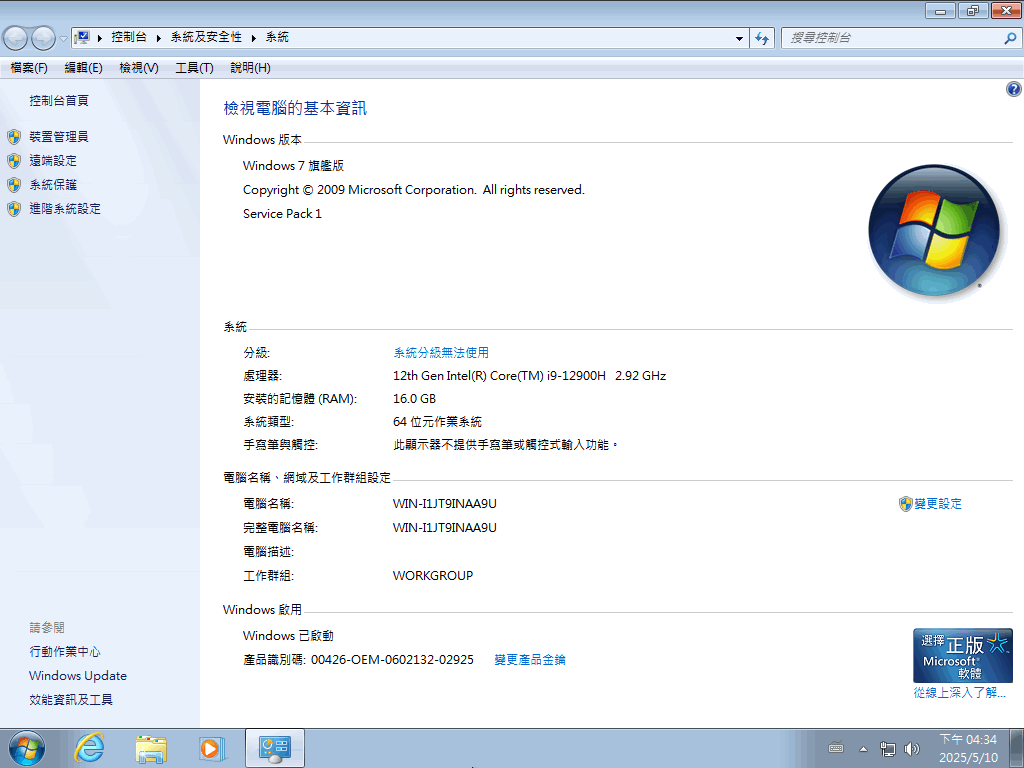Image resolution: width=1024 pixels, height=768 pixels.
Task: Open Windows Explorer folder from the taskbar
Action: tap(150, 748)
